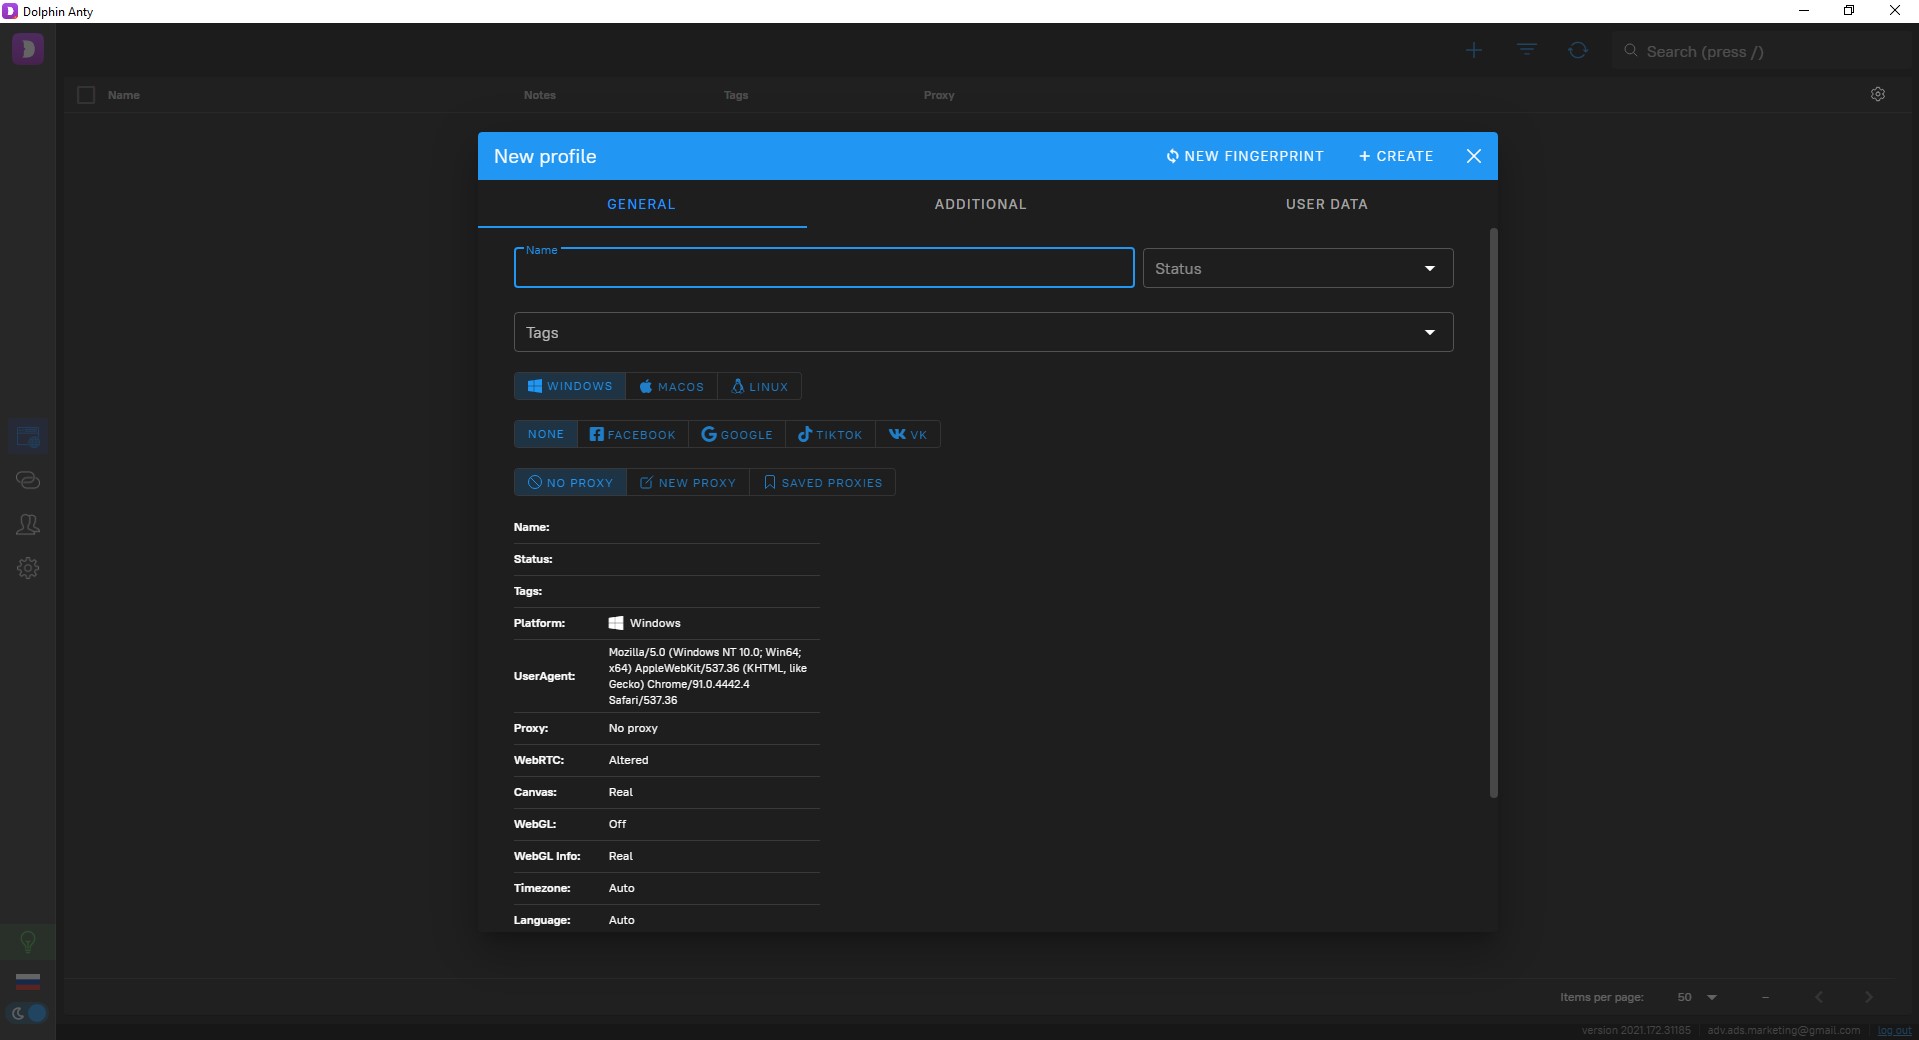Select Windows platform

tap(570, 386)
